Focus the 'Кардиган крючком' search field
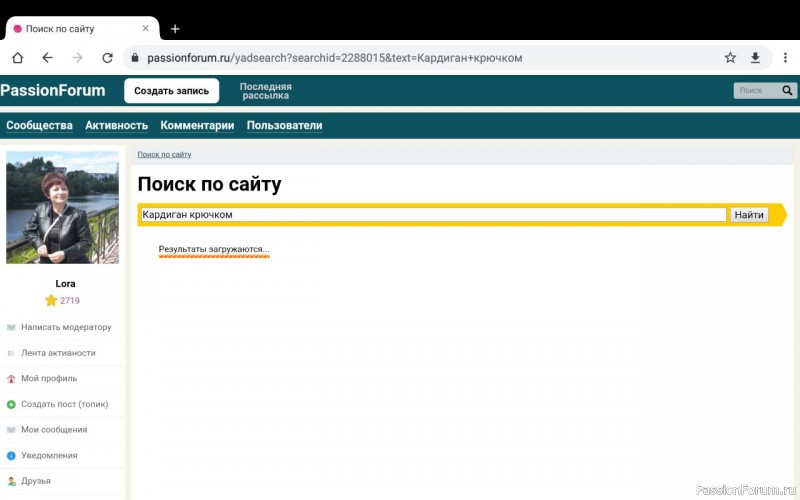800x500 pixels. coord(432,214)
